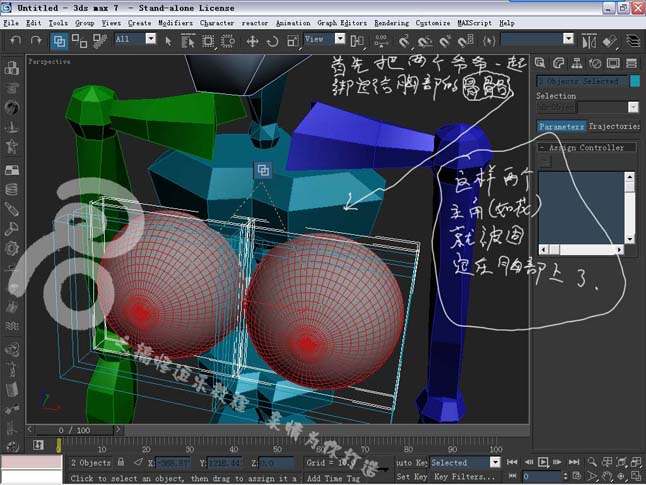646x485 pixels.
Task: Switch to the Display command panel tab
Action: (x=613, y=63)
